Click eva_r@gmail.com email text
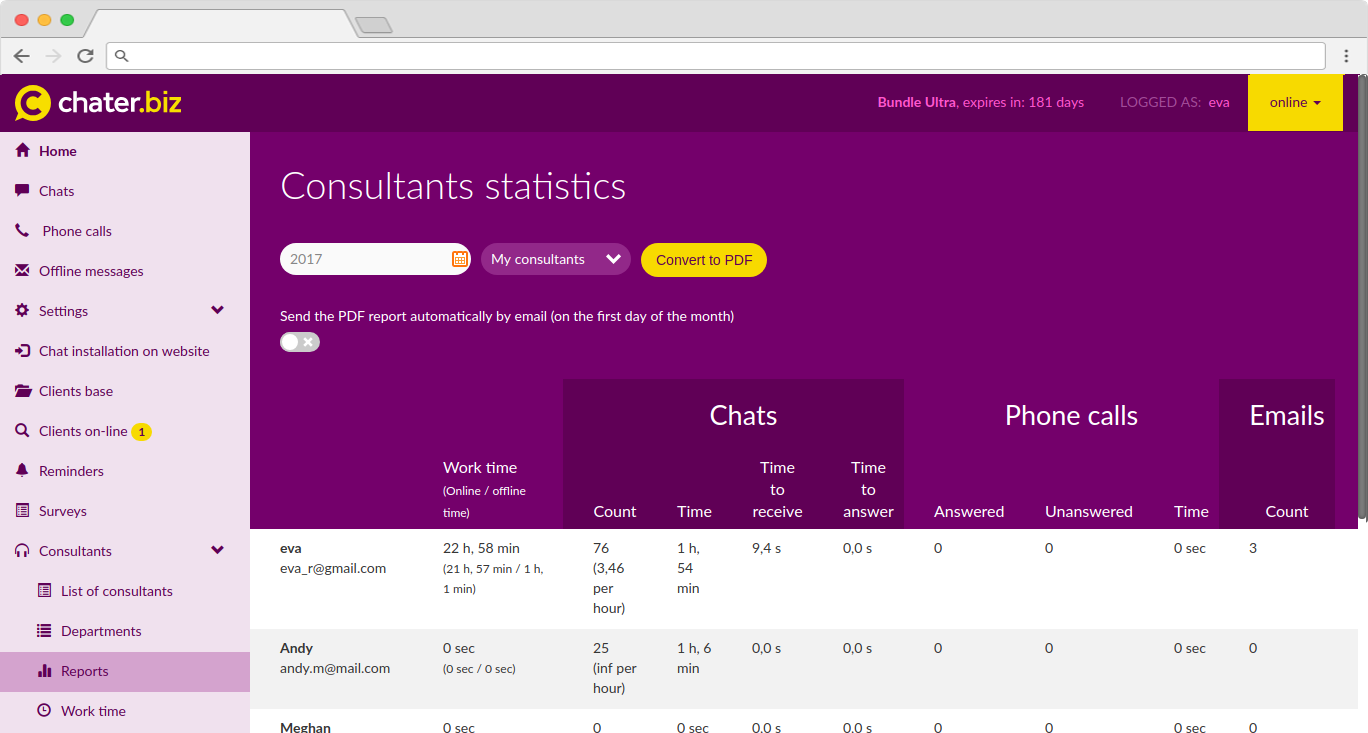 point(333,568)
